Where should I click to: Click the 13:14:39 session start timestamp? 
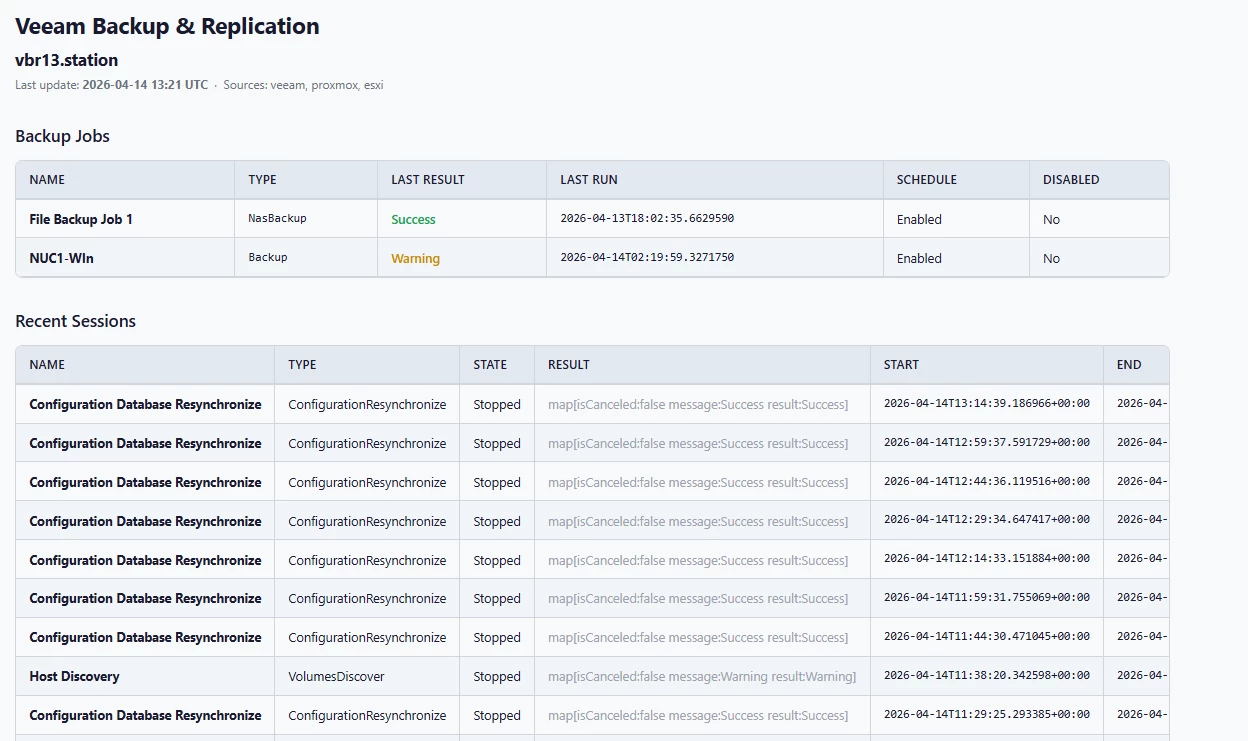click(986, 404)
